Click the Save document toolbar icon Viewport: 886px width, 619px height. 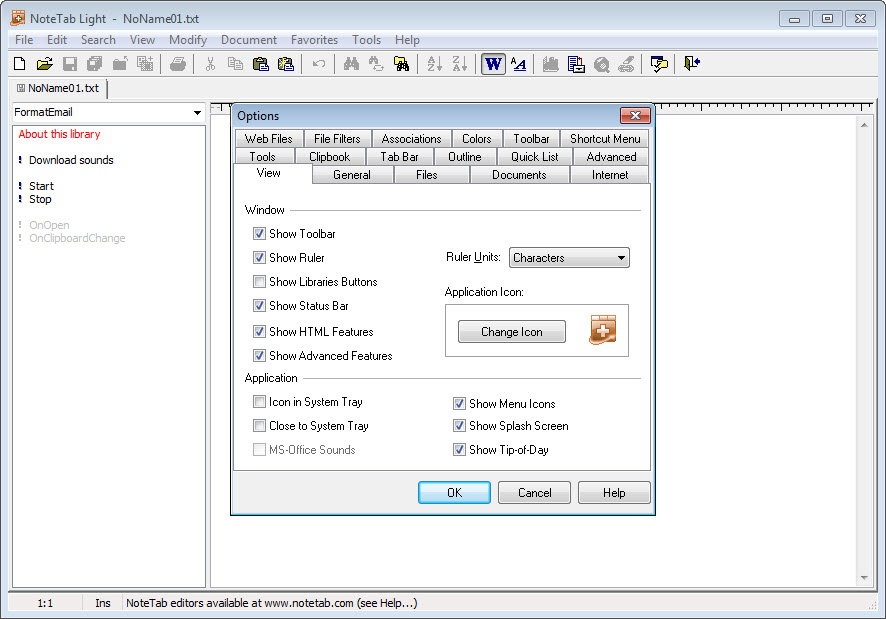tap(70, 64)
